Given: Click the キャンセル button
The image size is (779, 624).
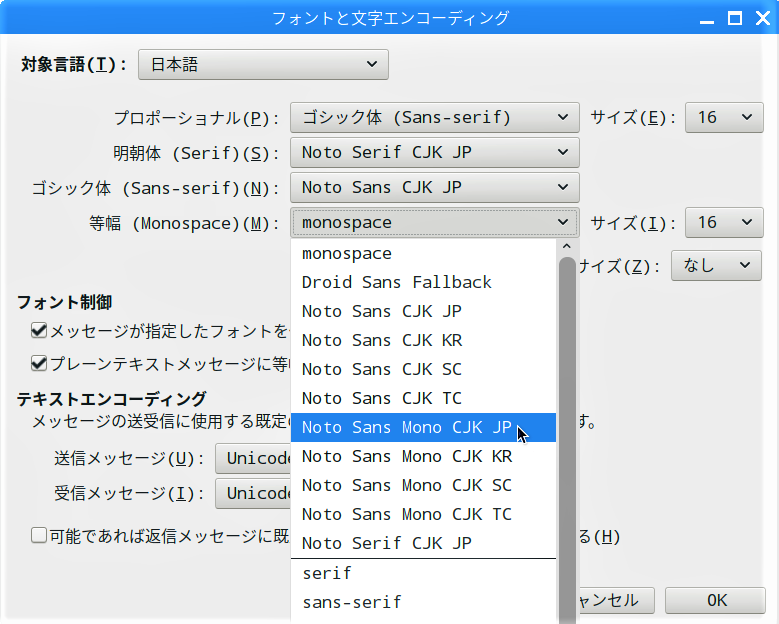Looking at the screenshot, I should pyautogui.click(x=615, y=601).
